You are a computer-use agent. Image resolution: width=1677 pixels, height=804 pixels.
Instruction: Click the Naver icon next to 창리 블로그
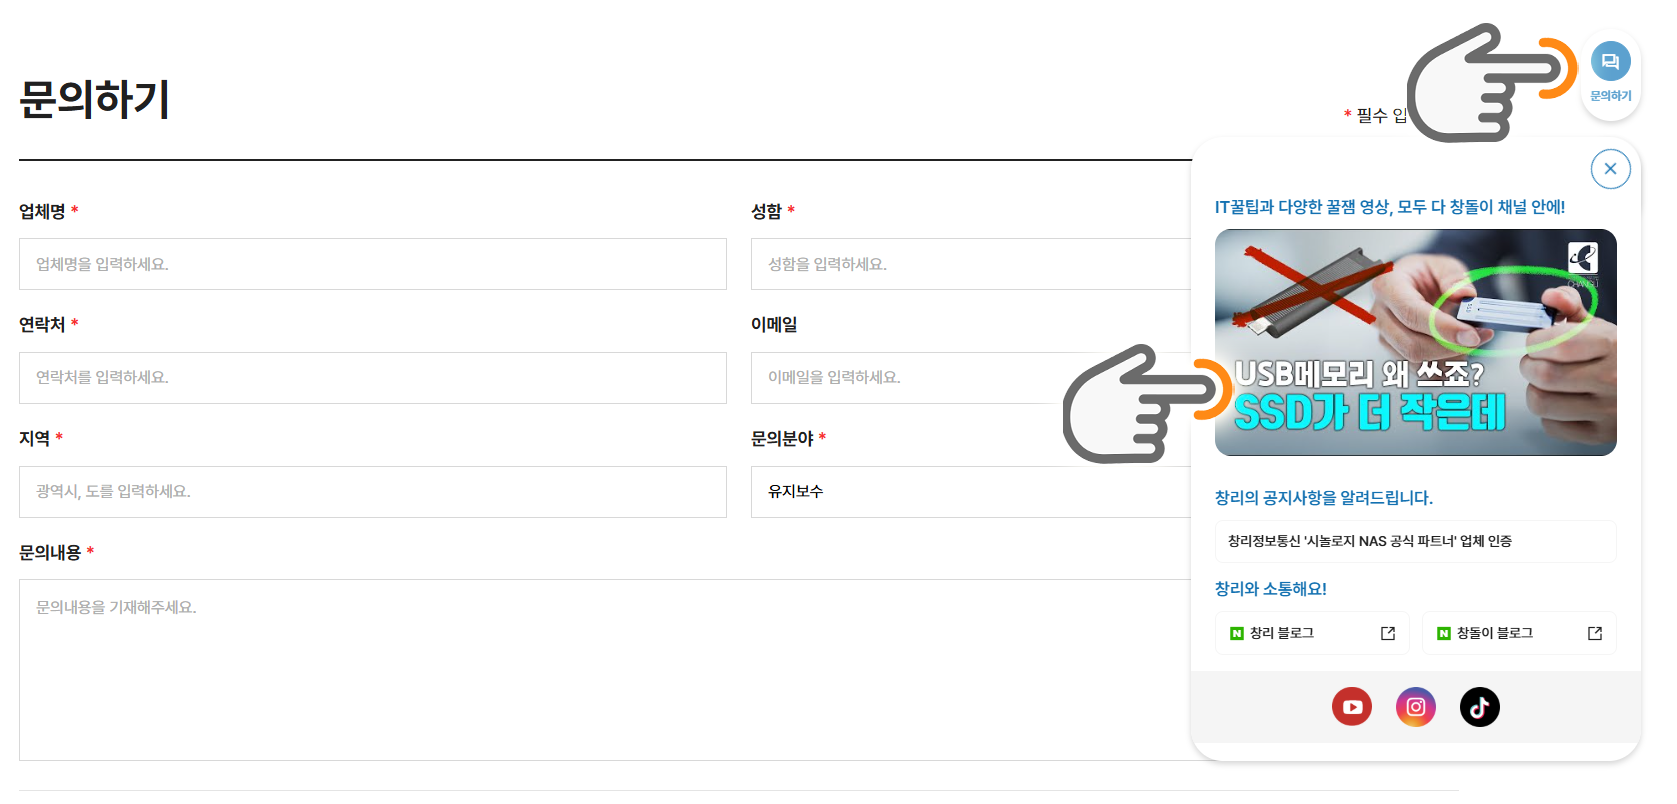pyautogui.click(x=1237, y=633)
